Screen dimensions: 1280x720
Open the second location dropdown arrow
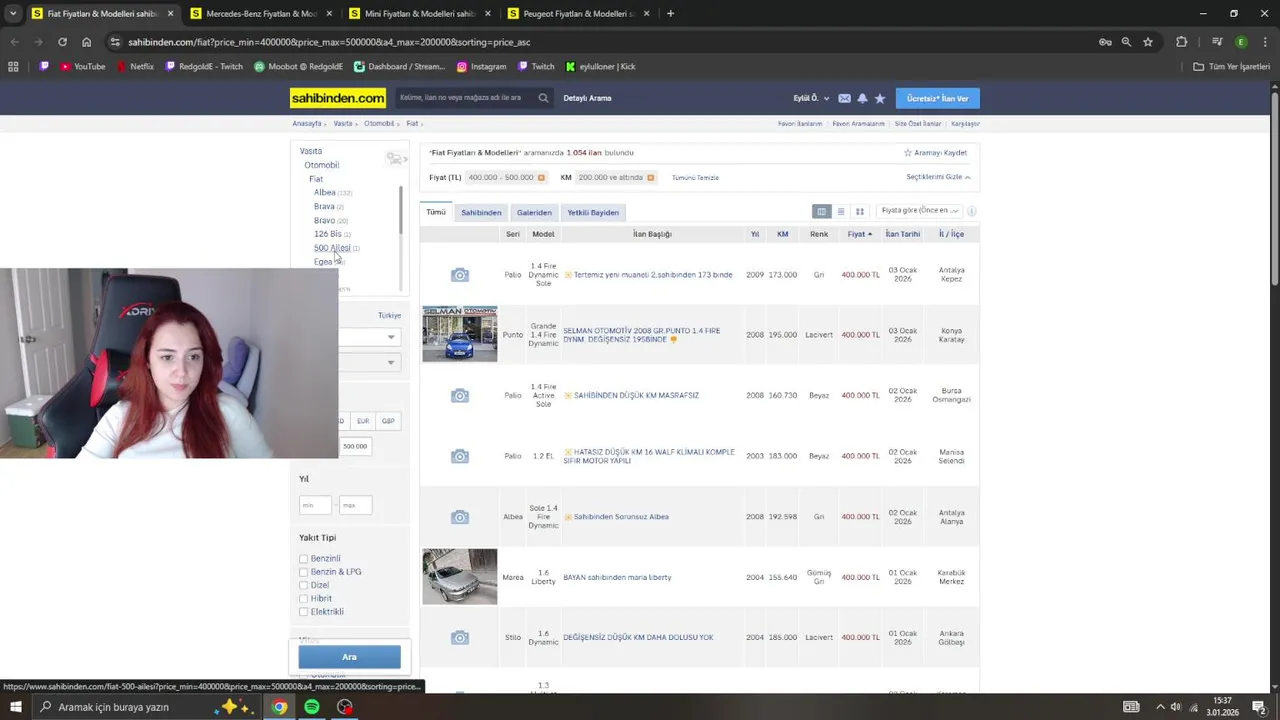point(391,362)
